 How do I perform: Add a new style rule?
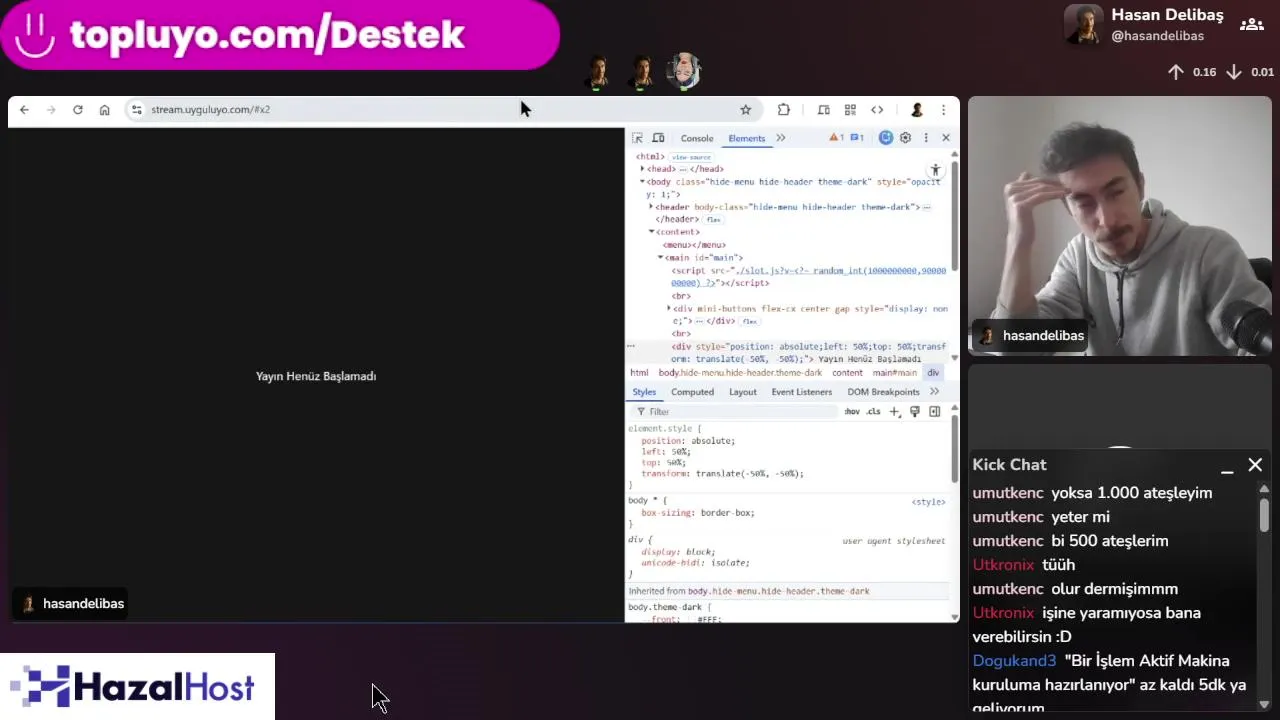[x=895, y=412]
